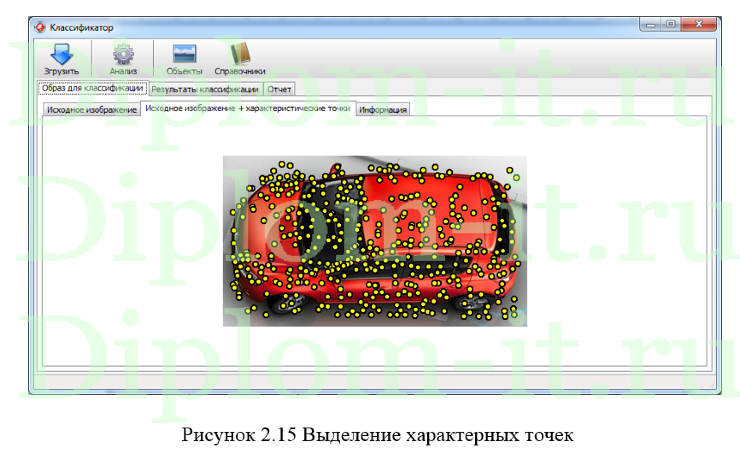This screenshot has width=740, height=460.
Task: Click the Классификатор title bar text
Action: (x=82, y=26)
